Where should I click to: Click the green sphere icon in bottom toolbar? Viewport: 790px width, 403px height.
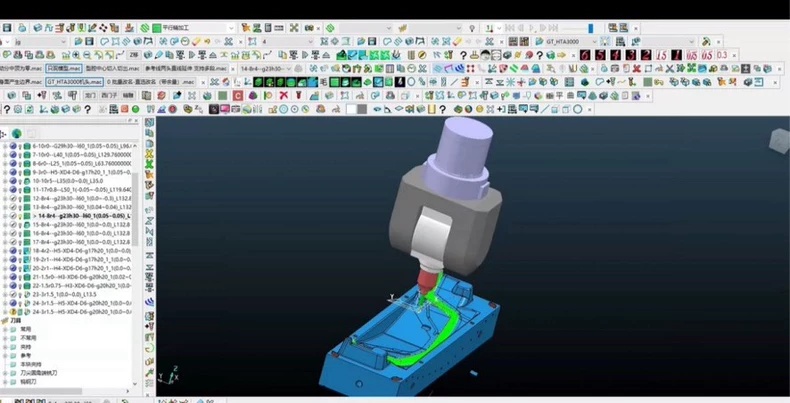(x=136, y=109)
